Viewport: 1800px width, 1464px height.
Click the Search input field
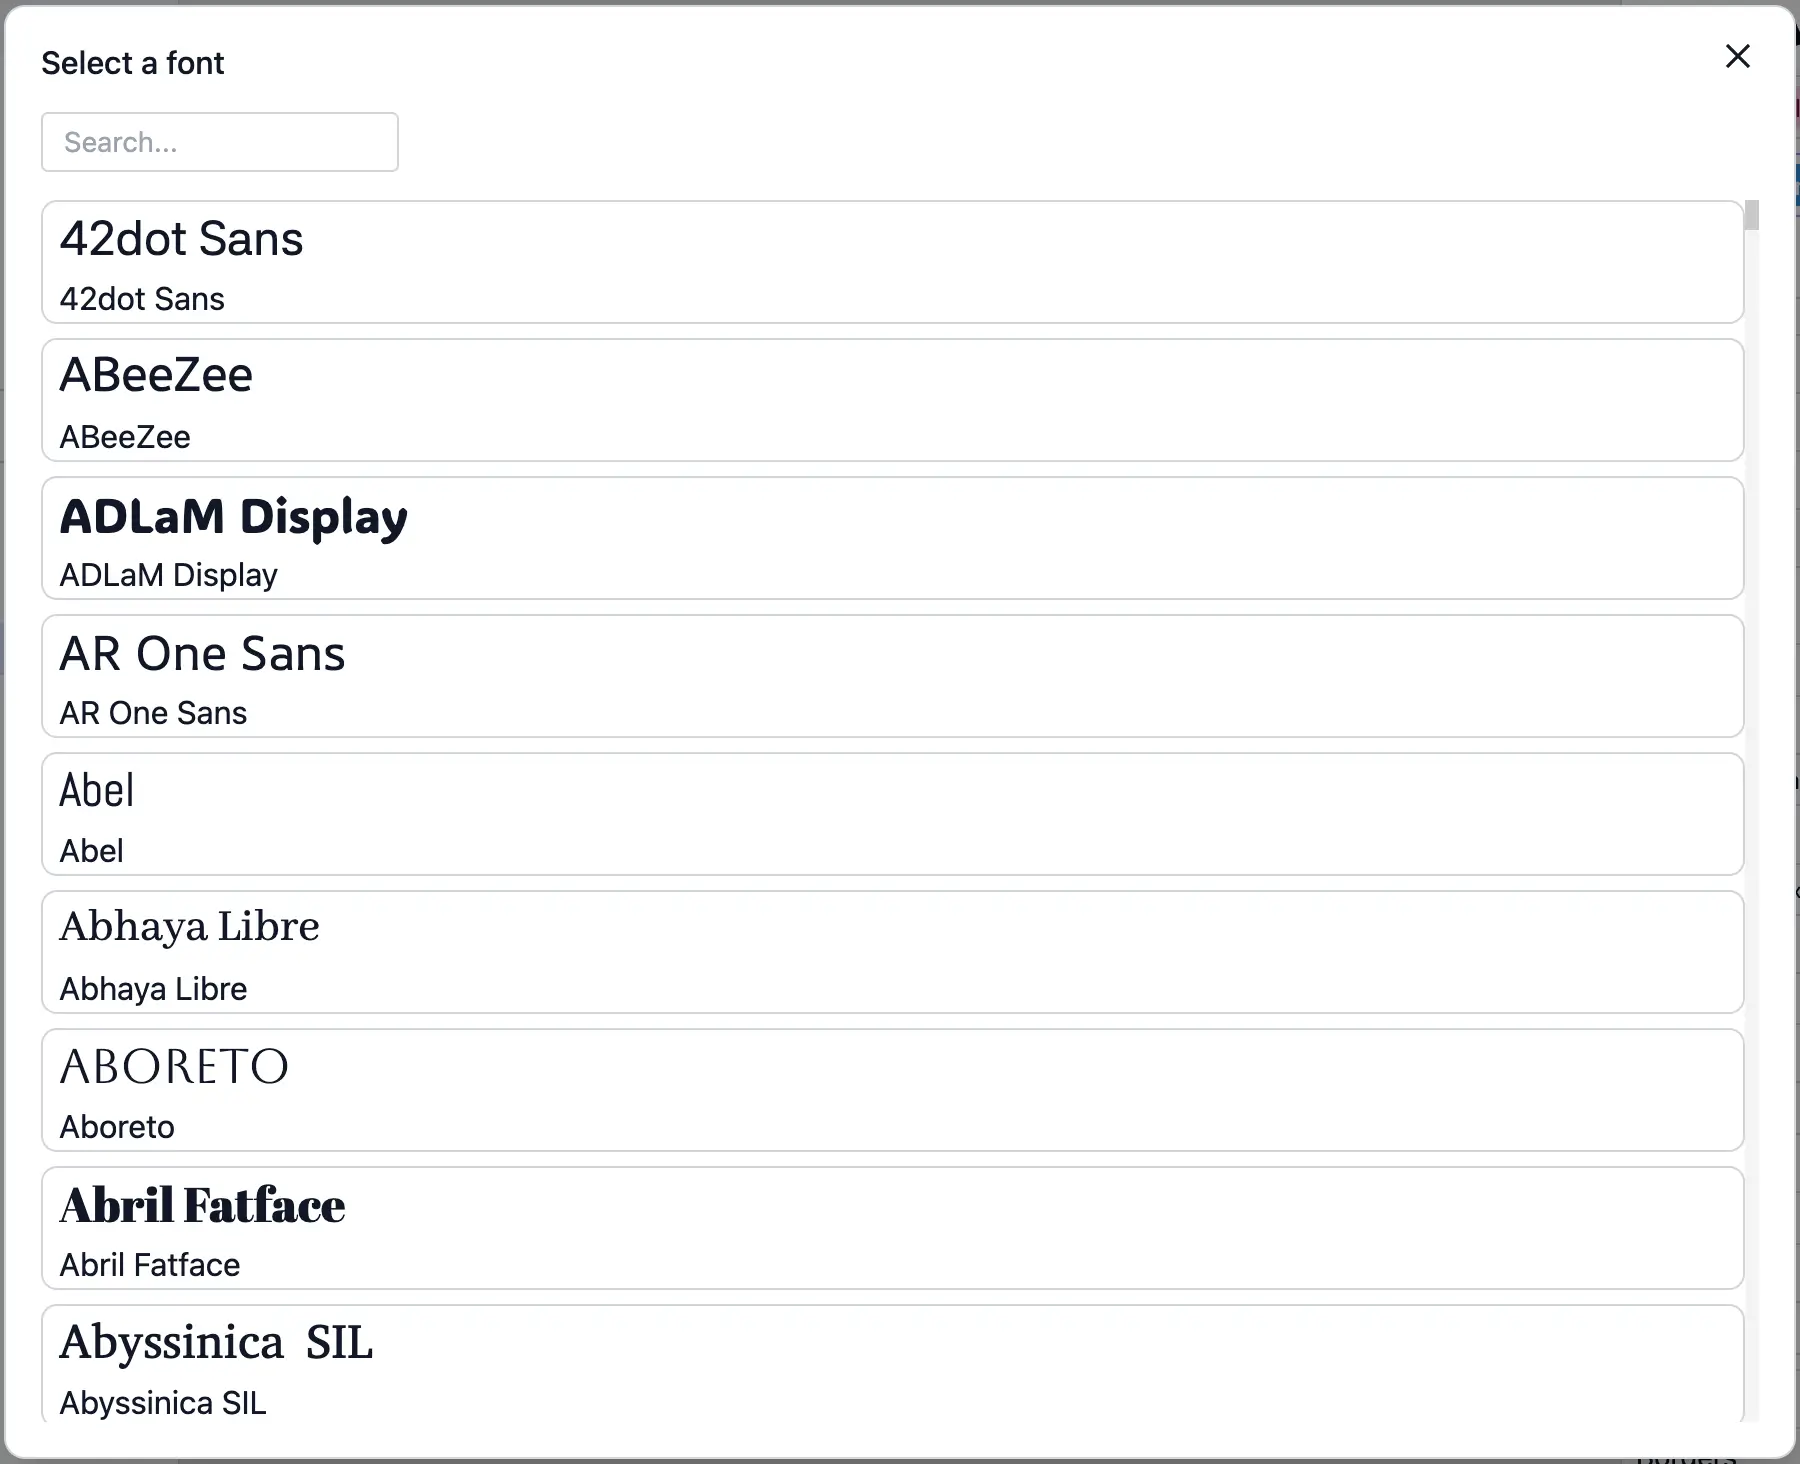click(219, 142)
